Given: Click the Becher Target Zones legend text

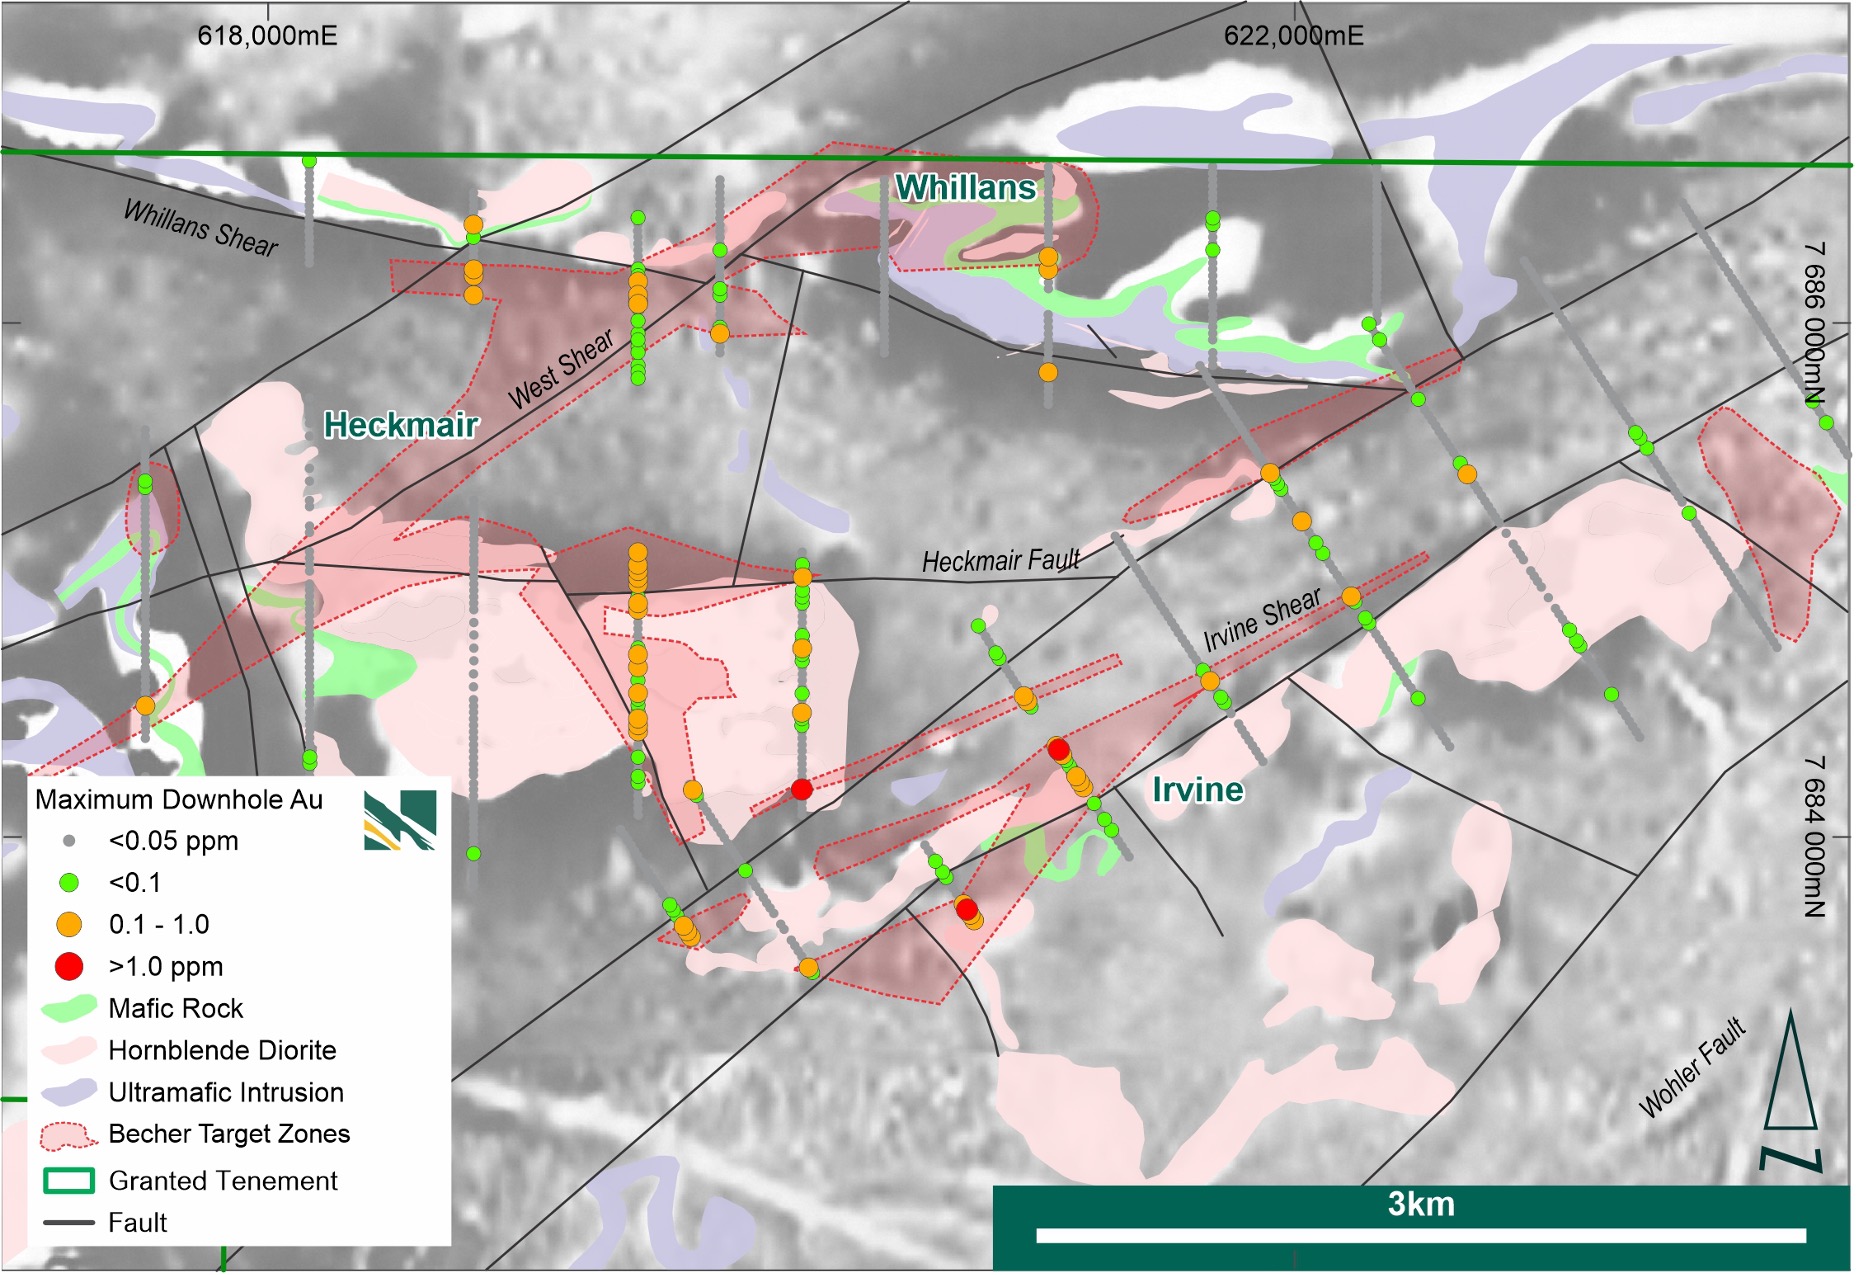Looking at the screenshot, I should [x=229, y=1134].
